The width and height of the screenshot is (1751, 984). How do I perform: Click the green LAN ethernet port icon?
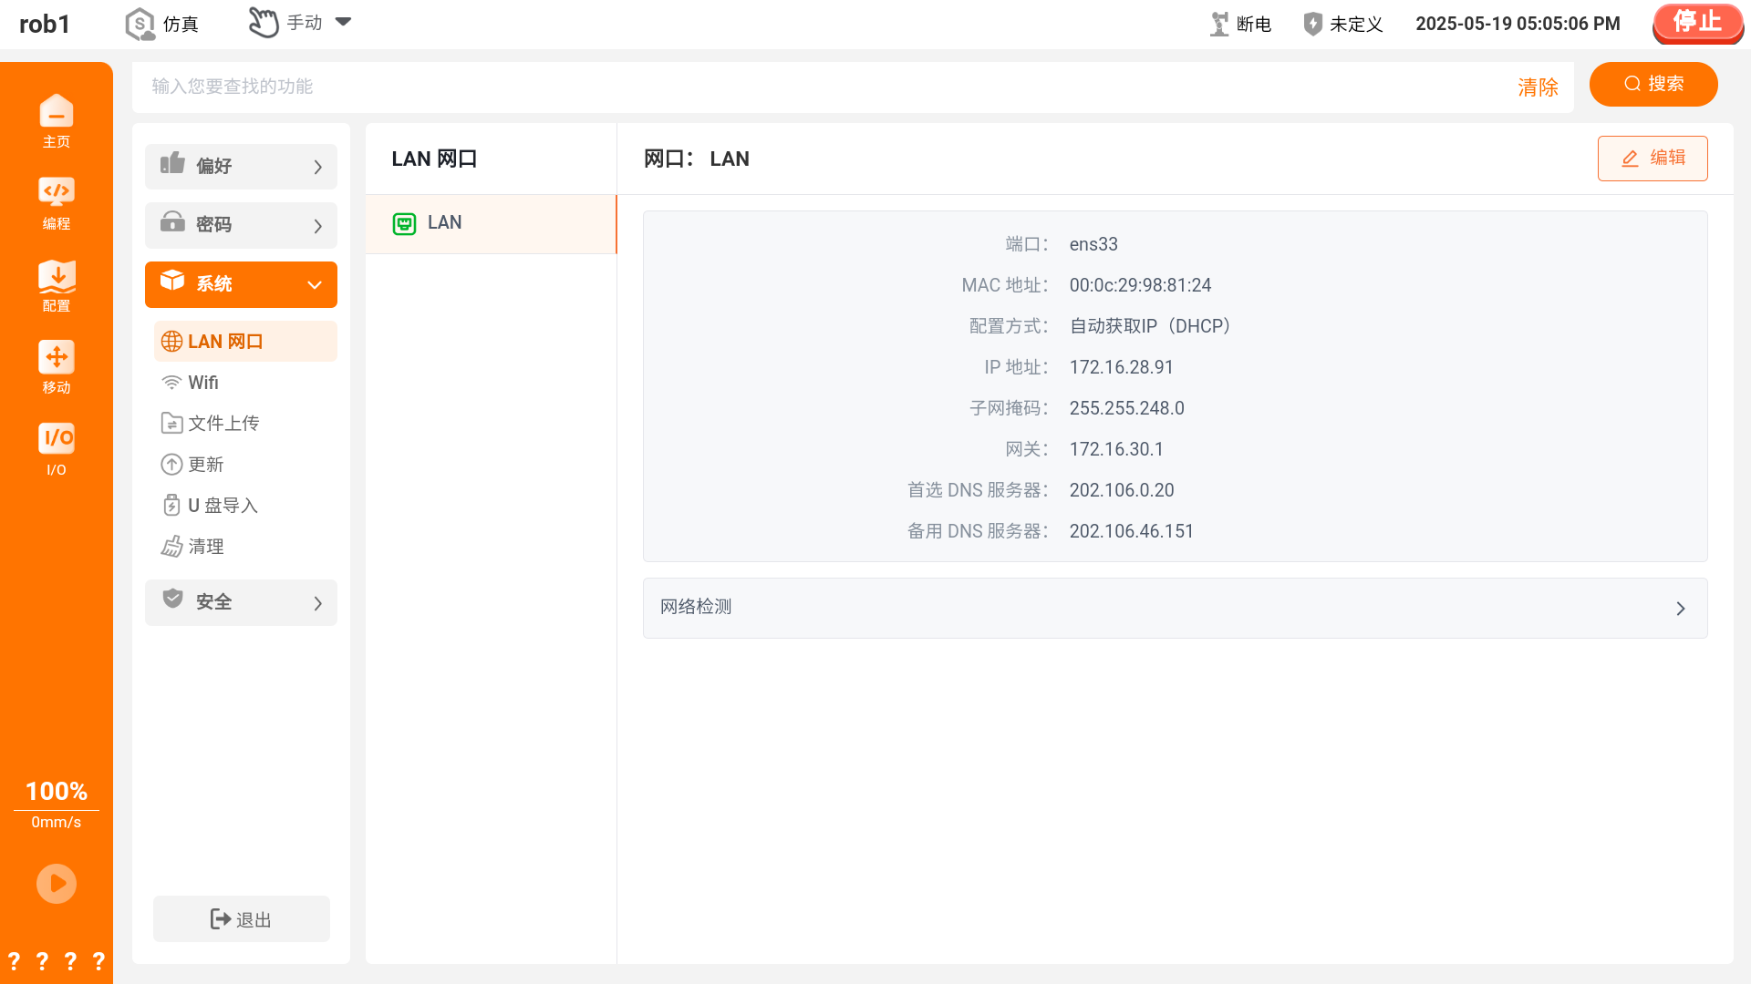coord(404,224)
